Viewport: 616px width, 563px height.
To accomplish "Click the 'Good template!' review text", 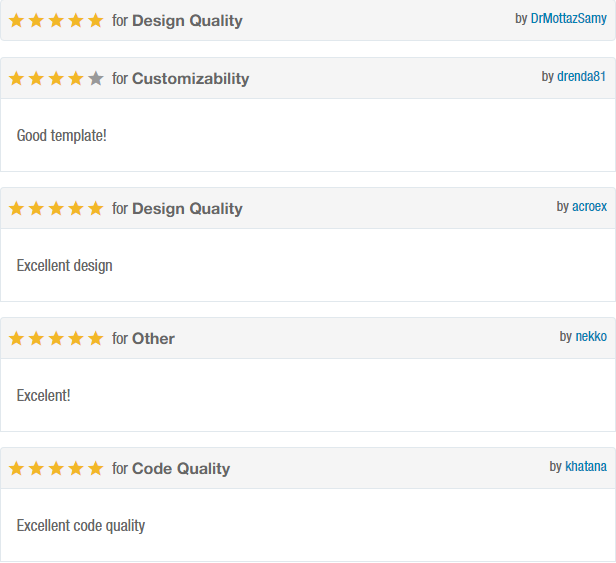I will (x=62, y=135).
